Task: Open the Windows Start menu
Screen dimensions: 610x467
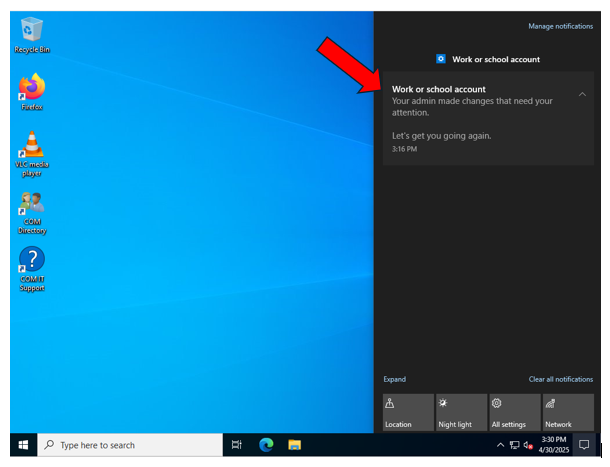Action: point(23,445)
